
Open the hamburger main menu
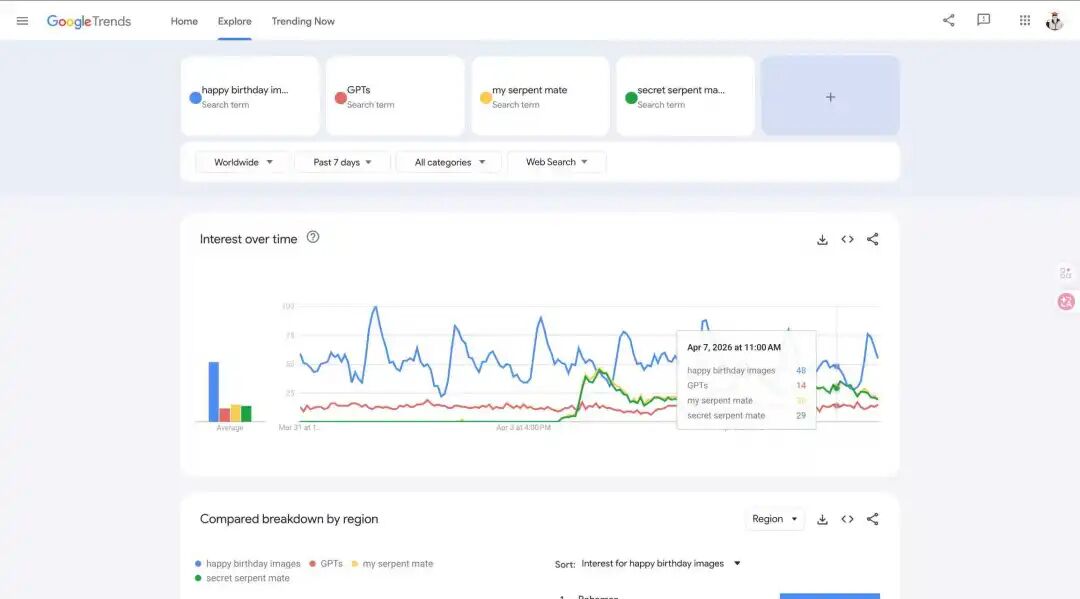pyautogui.click(x=22, y=21)
